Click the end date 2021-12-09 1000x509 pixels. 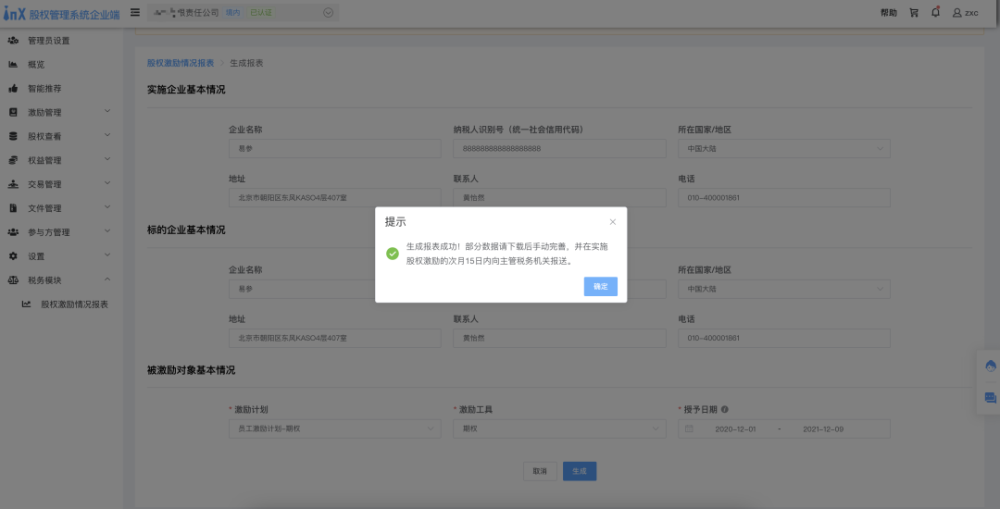823,429
